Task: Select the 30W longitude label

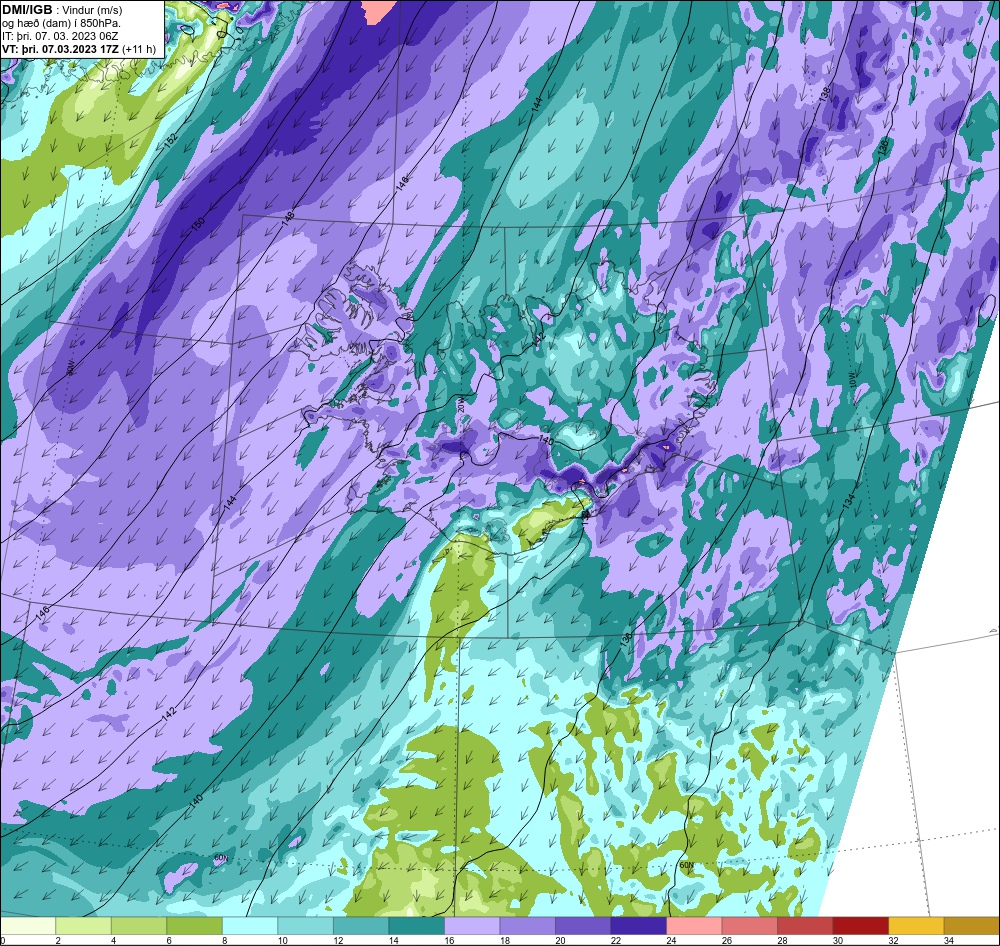Action: [x=70, y=368]
